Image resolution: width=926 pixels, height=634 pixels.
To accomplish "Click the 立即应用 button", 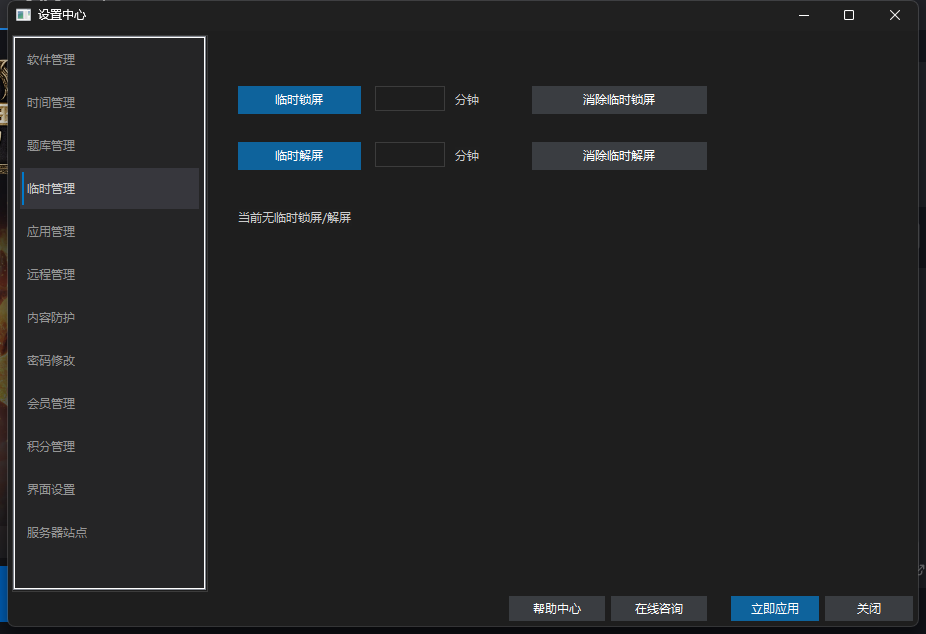I will point(775,609).
